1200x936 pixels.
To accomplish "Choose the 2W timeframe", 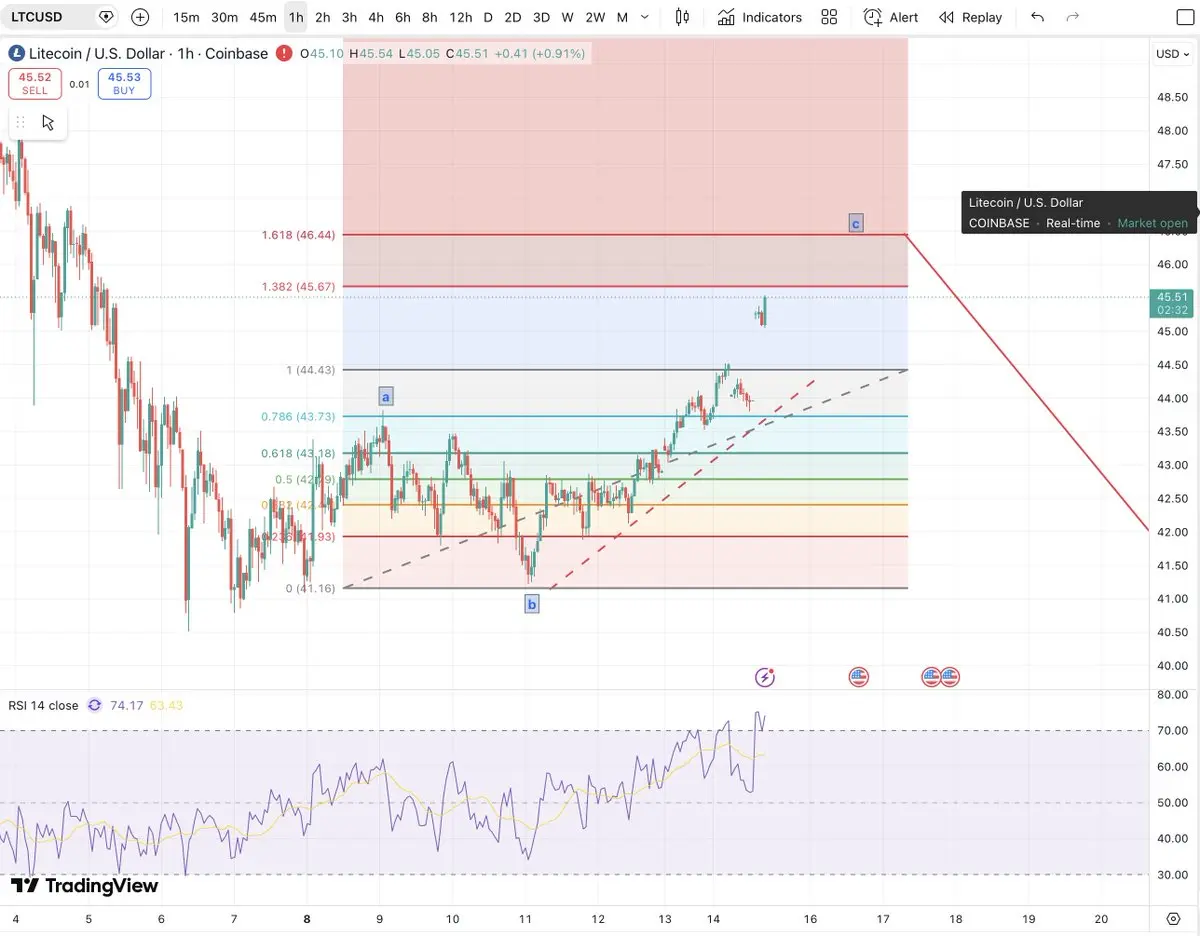I will coord(595,17).
